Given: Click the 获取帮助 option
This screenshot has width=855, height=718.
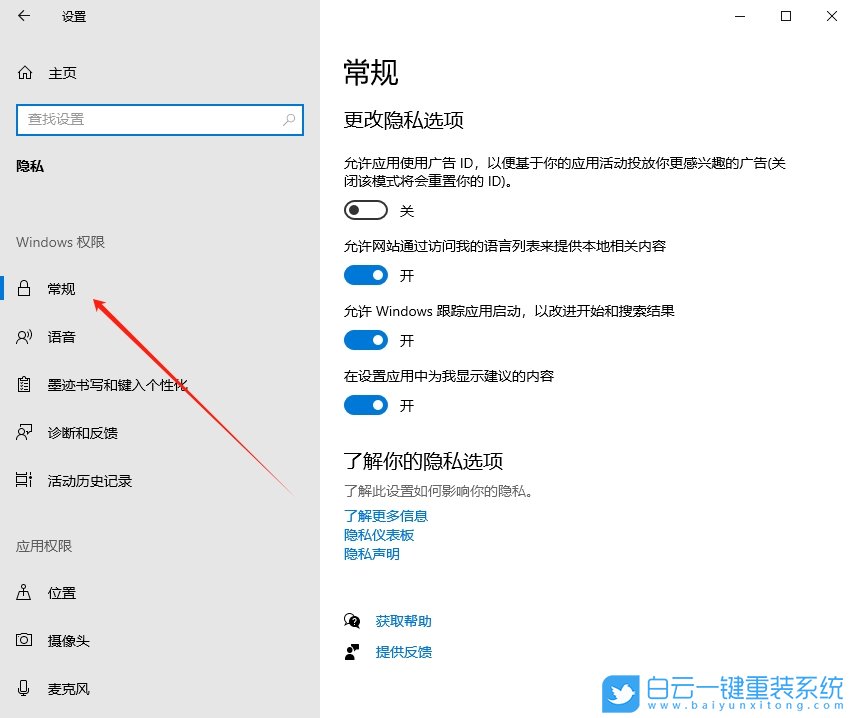Looking at the screenshot, I should click(x=403, y=620).
